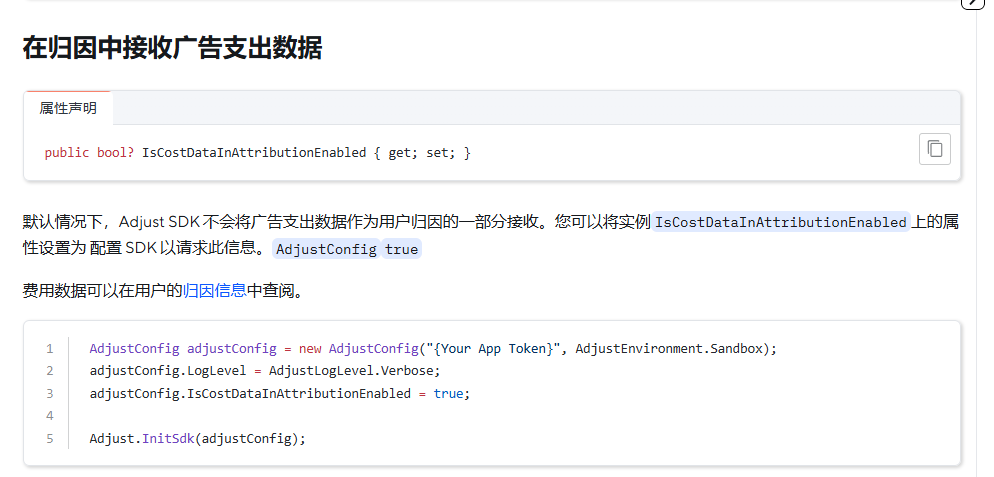Copy the property declaration code snippet
This screenshot has height=477, width=994.
tap(934, 149)
